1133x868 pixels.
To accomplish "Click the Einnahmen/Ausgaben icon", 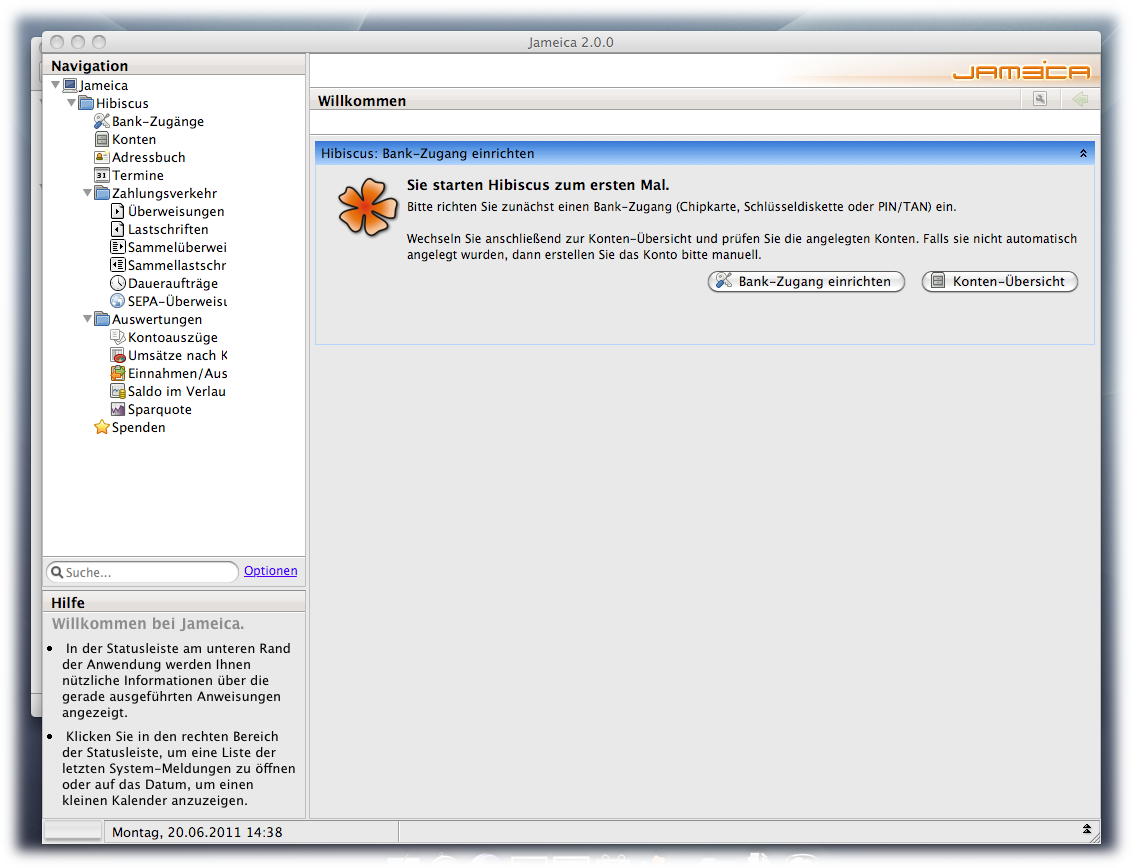I will pos(118,373).
